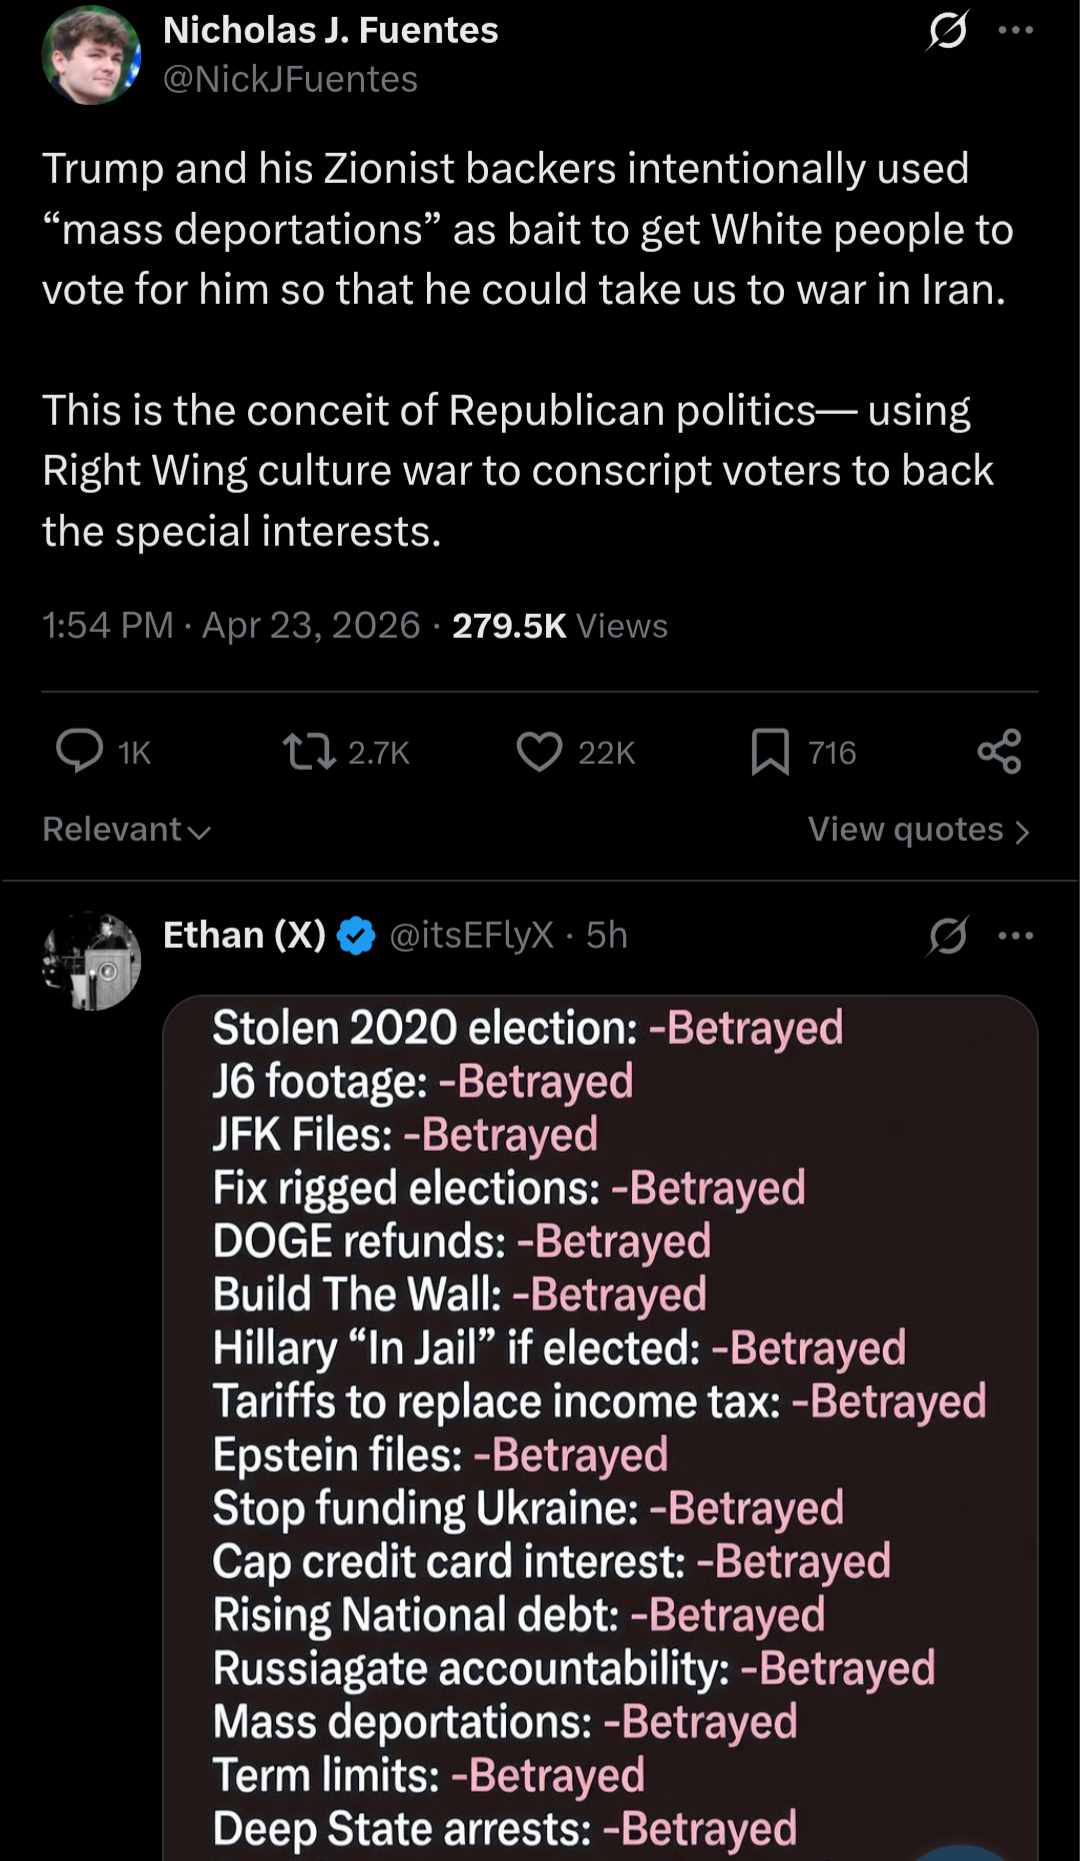This screenshot has height=1861, width=1080.
Task: Tap Grok icon on Ethan's reply
Action: click(947, 936)
